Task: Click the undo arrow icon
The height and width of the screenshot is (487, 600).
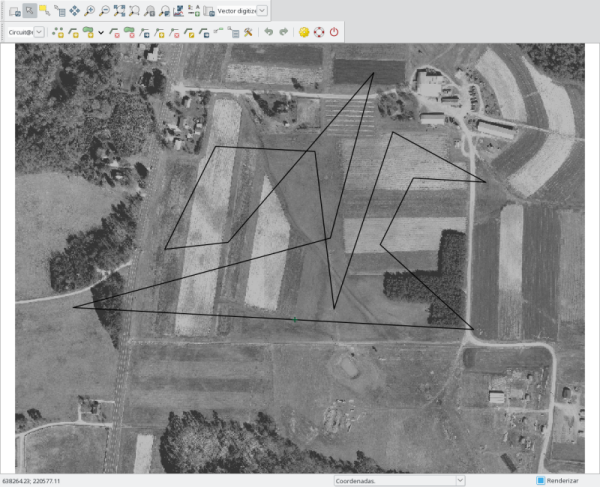Action: pyautogui.click(x=268, y=32)
